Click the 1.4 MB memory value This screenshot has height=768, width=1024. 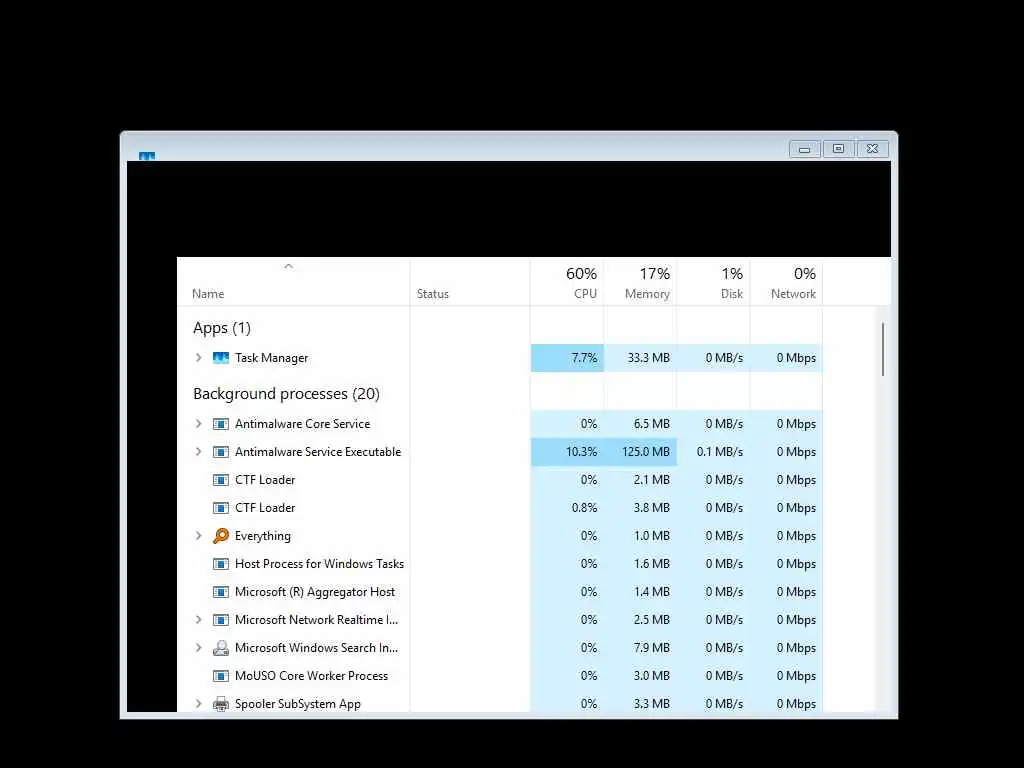652,592
